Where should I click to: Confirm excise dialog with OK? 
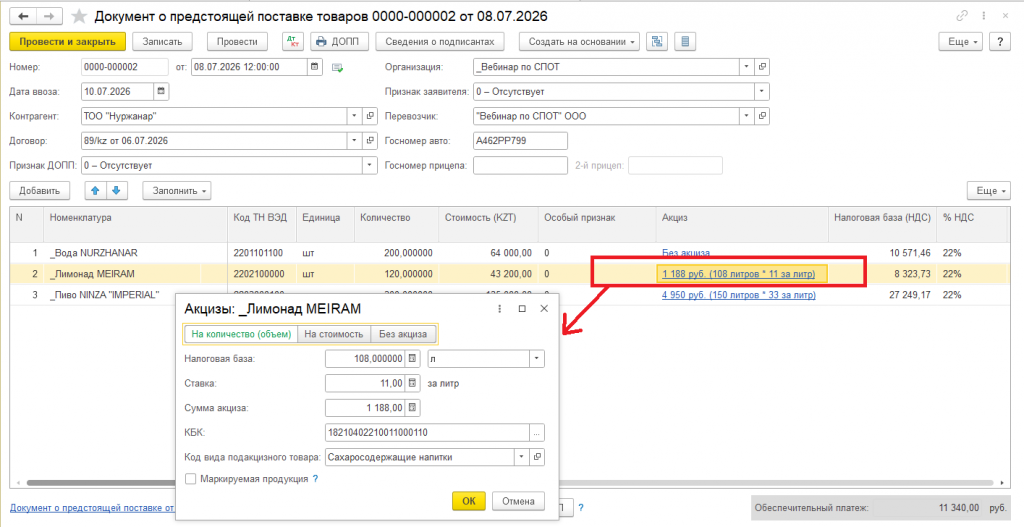point(469,501)
